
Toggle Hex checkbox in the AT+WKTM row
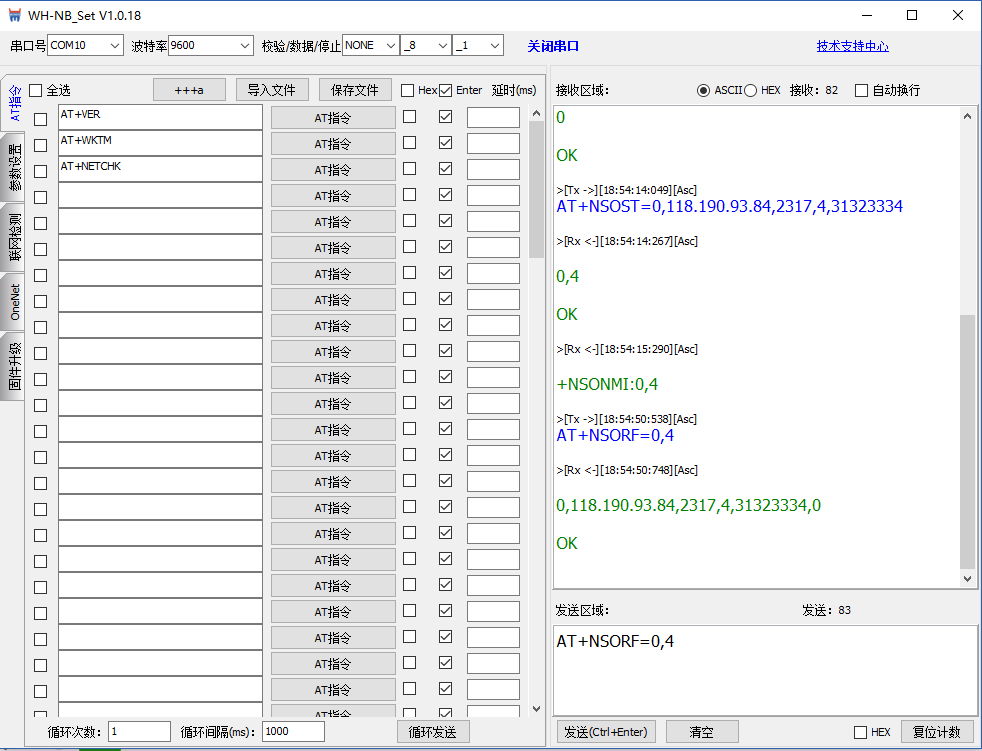(x=410, y=143)
